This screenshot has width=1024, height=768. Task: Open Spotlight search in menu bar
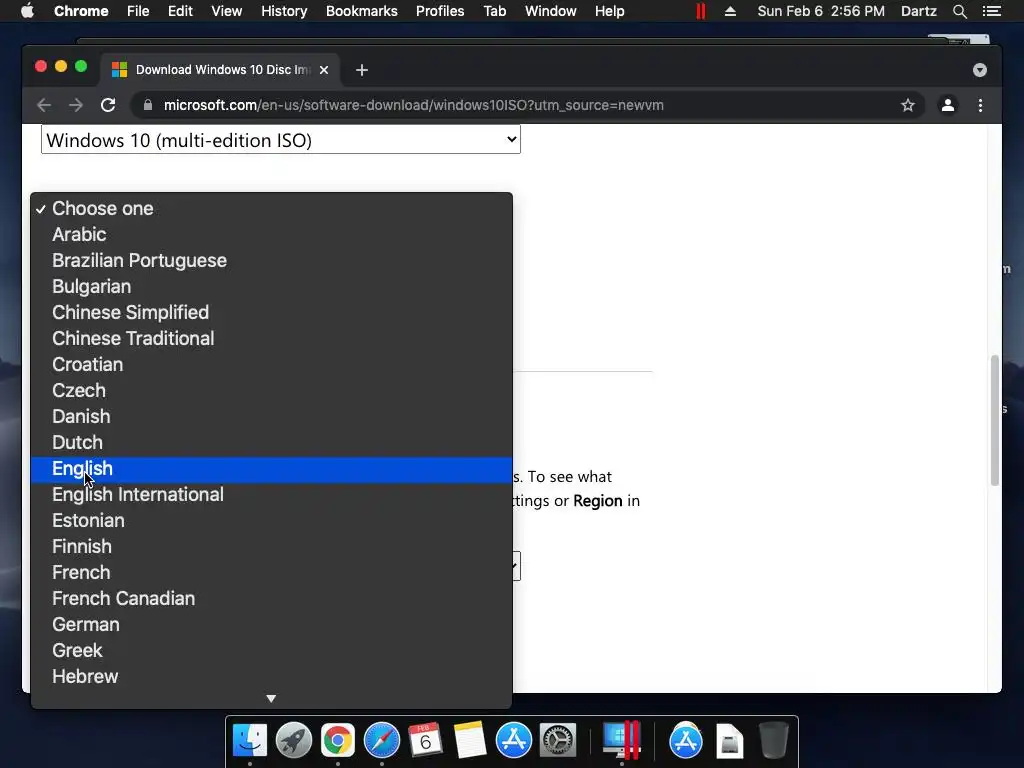click(x=959, y=11)
